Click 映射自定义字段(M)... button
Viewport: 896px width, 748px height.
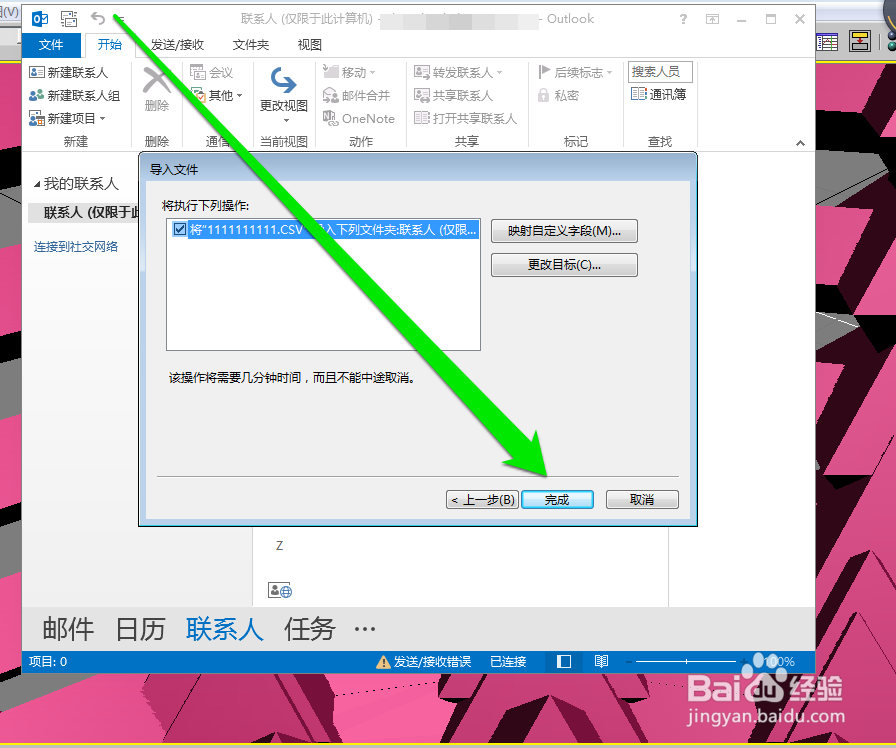click(x=564, y=231)
